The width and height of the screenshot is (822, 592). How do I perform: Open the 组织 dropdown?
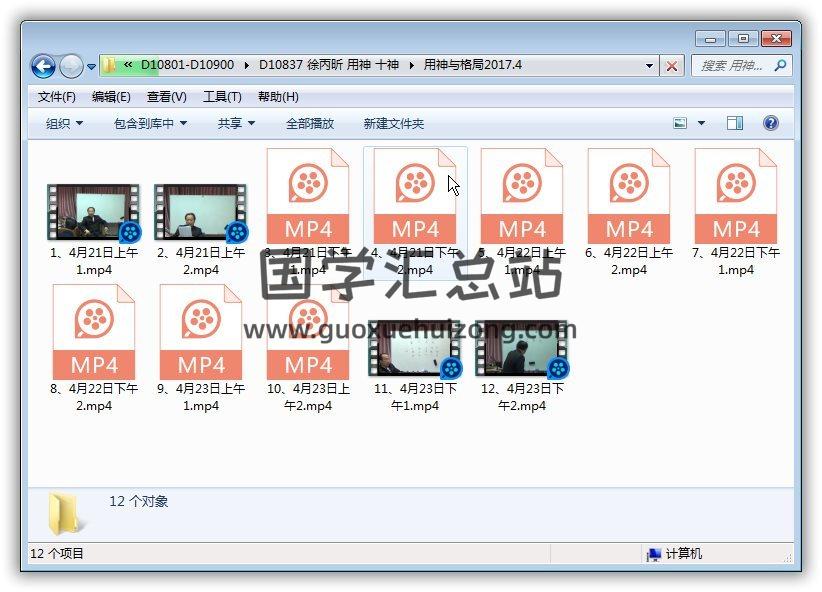(64, 124)
